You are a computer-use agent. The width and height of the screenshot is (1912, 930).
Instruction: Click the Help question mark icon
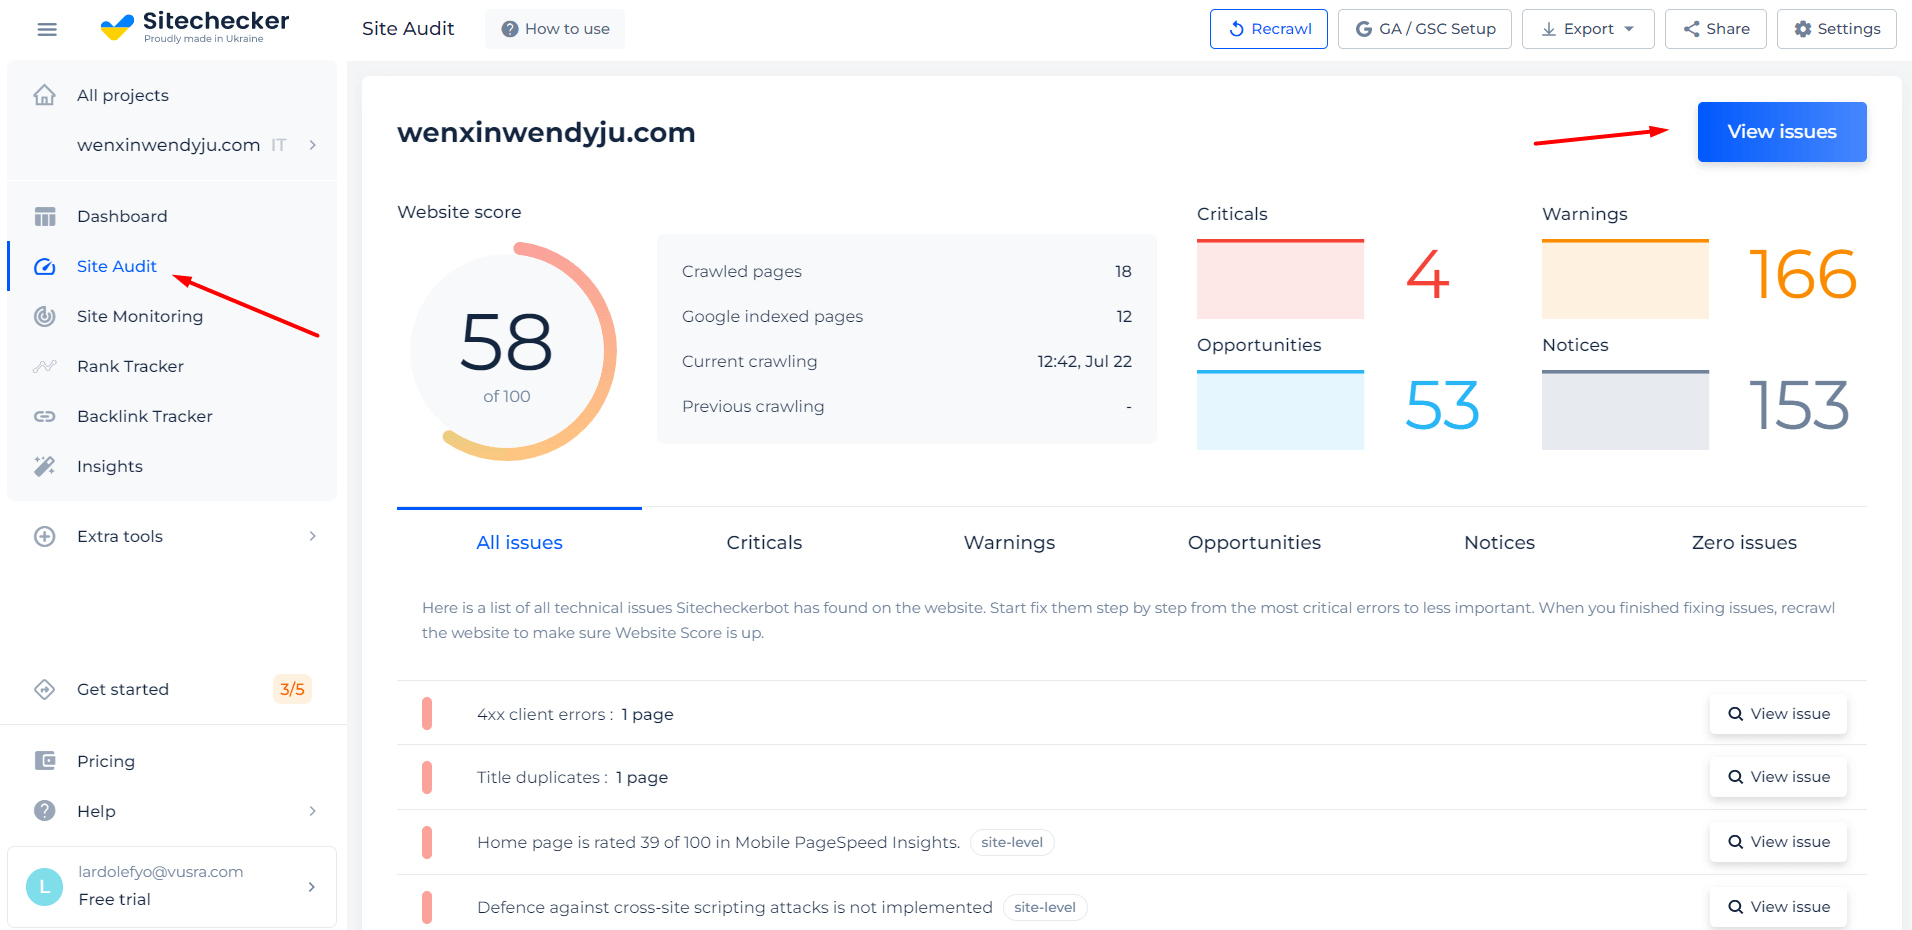point(45,811)
